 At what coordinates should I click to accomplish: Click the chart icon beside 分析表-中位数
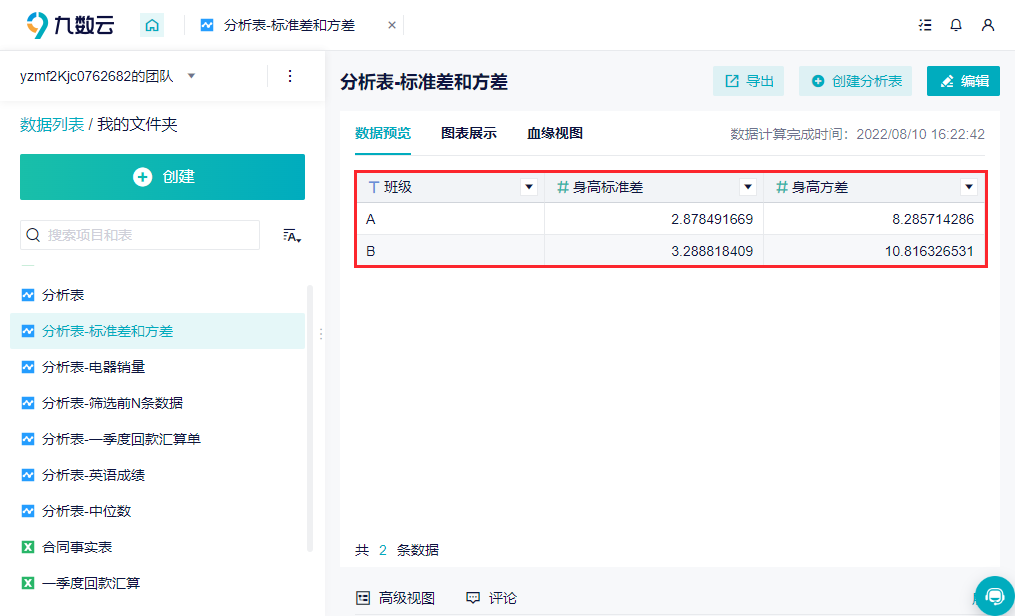pyautogui.click(x=28, y=511)
